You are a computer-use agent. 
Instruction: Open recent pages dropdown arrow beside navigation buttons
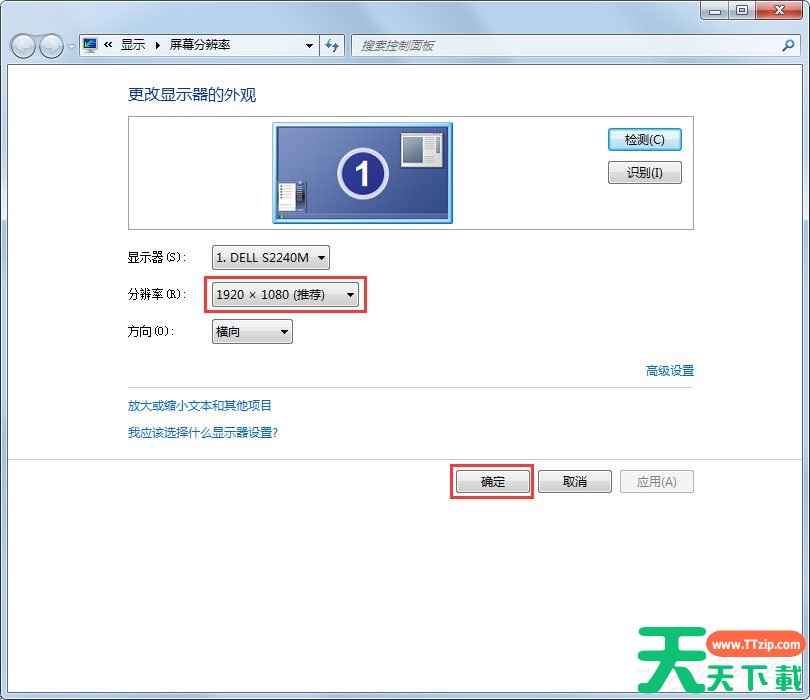71,46
